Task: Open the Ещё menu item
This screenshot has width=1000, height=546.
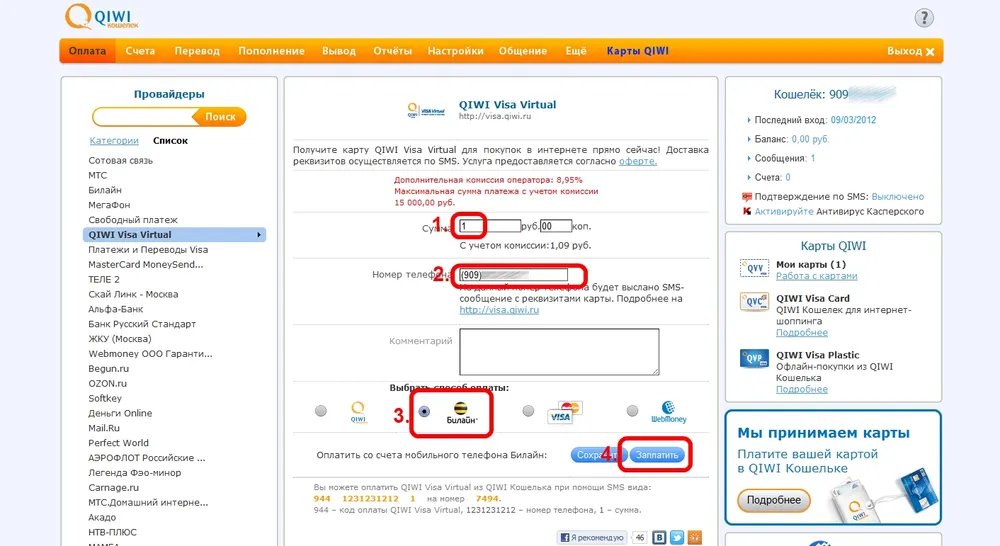Action: (576, 51)
